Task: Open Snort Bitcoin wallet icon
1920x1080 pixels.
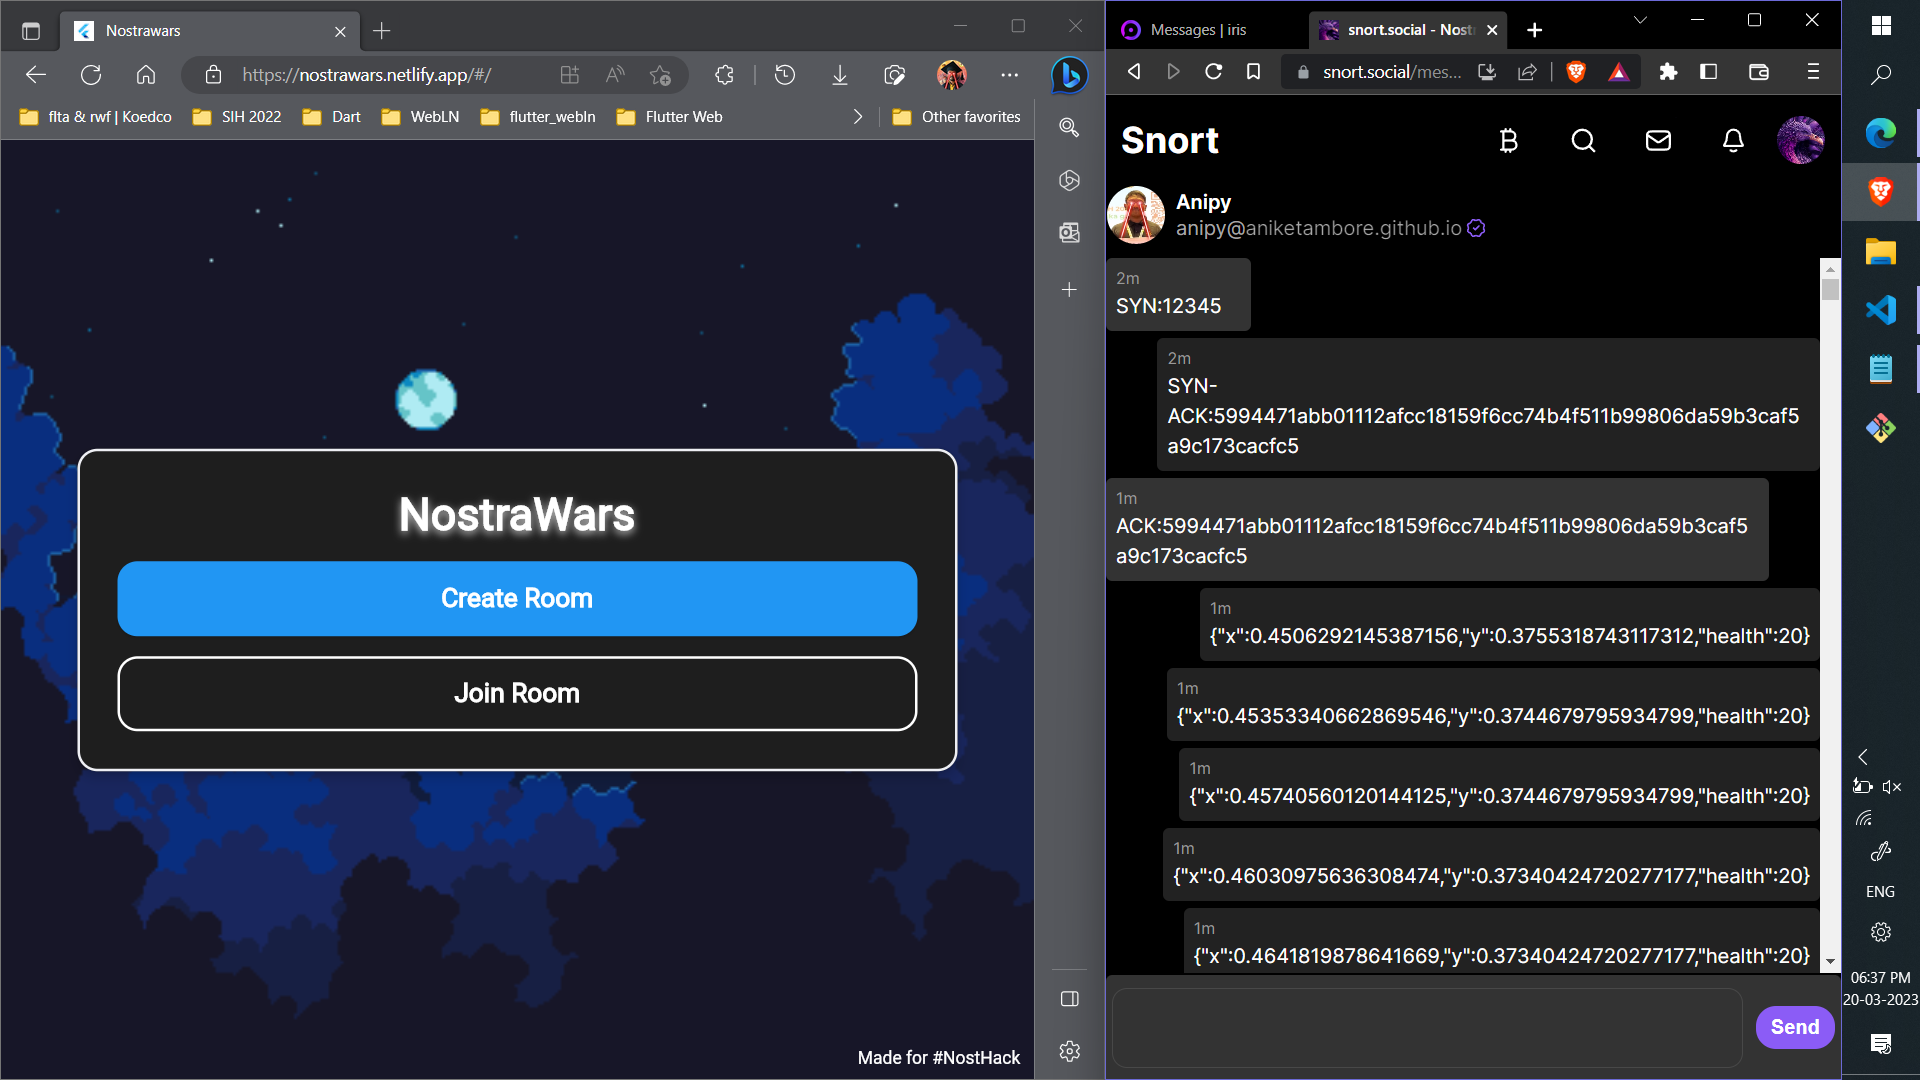Action: [1509, 141]
